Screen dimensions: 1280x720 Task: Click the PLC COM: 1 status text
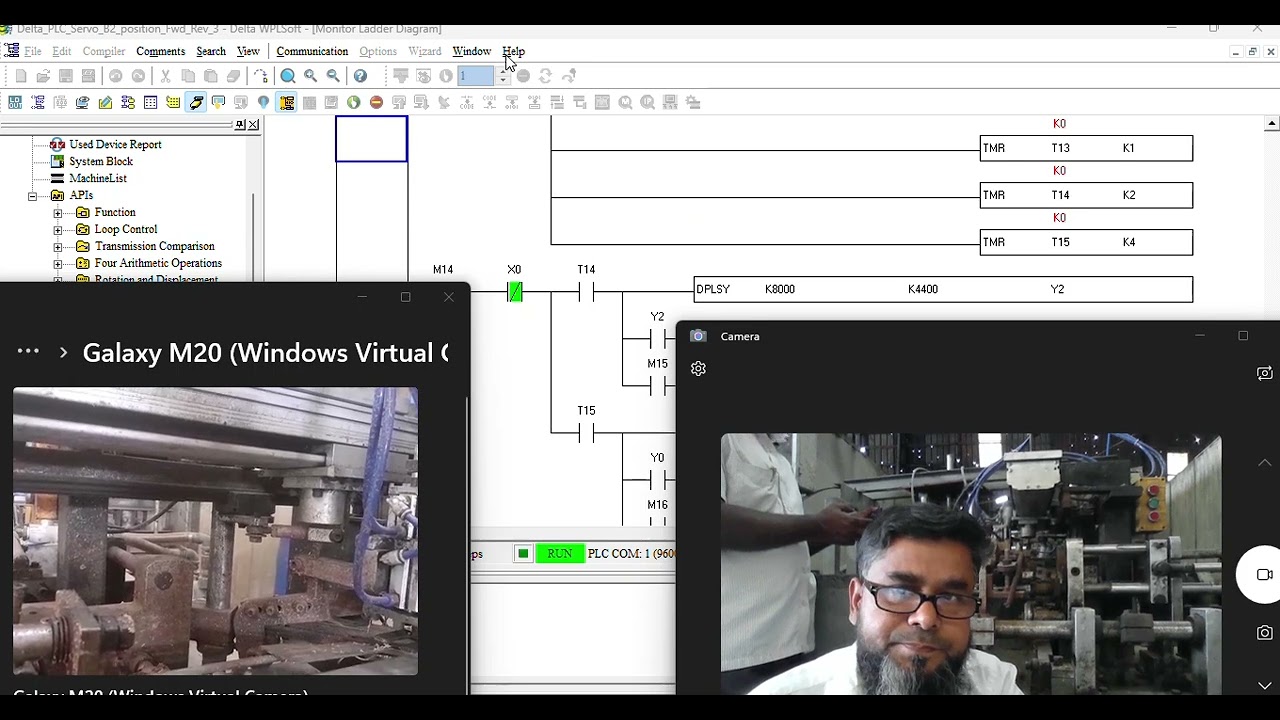pyautogui.click(x=631, y=554)
